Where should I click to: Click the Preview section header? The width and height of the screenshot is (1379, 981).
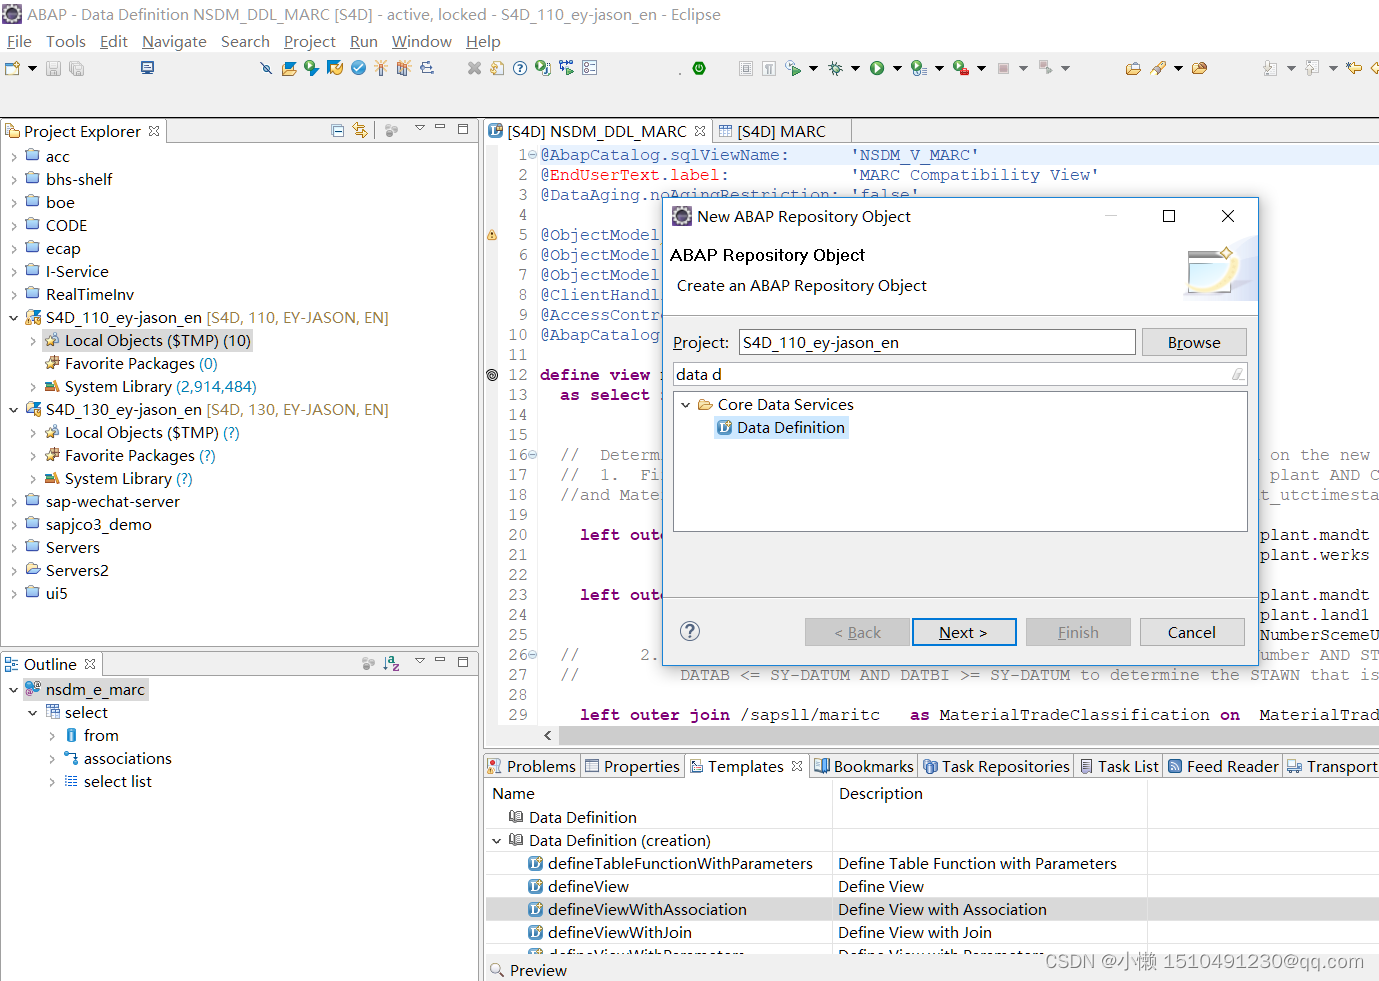tap(538, 970)
